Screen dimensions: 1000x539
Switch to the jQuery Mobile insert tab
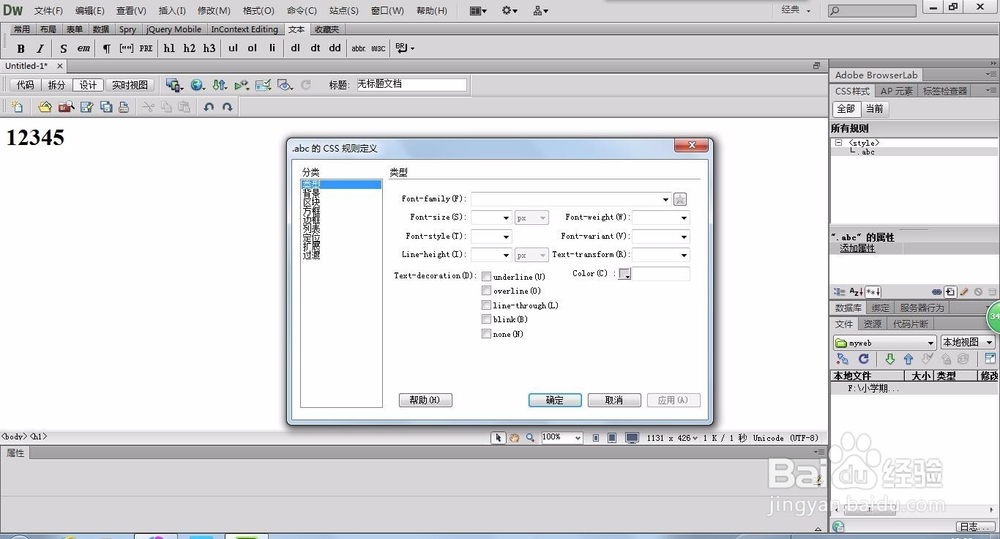[173, 29]
